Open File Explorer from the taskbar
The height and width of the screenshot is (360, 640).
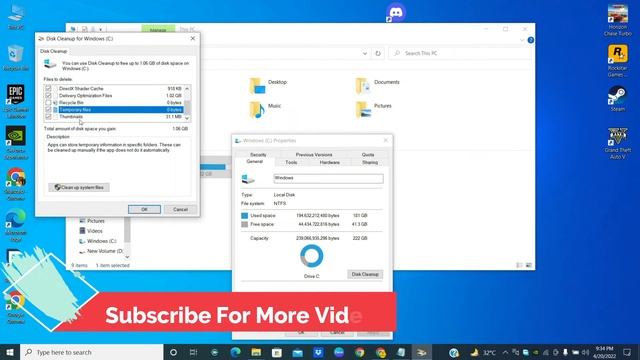click(x=256, y=352)
